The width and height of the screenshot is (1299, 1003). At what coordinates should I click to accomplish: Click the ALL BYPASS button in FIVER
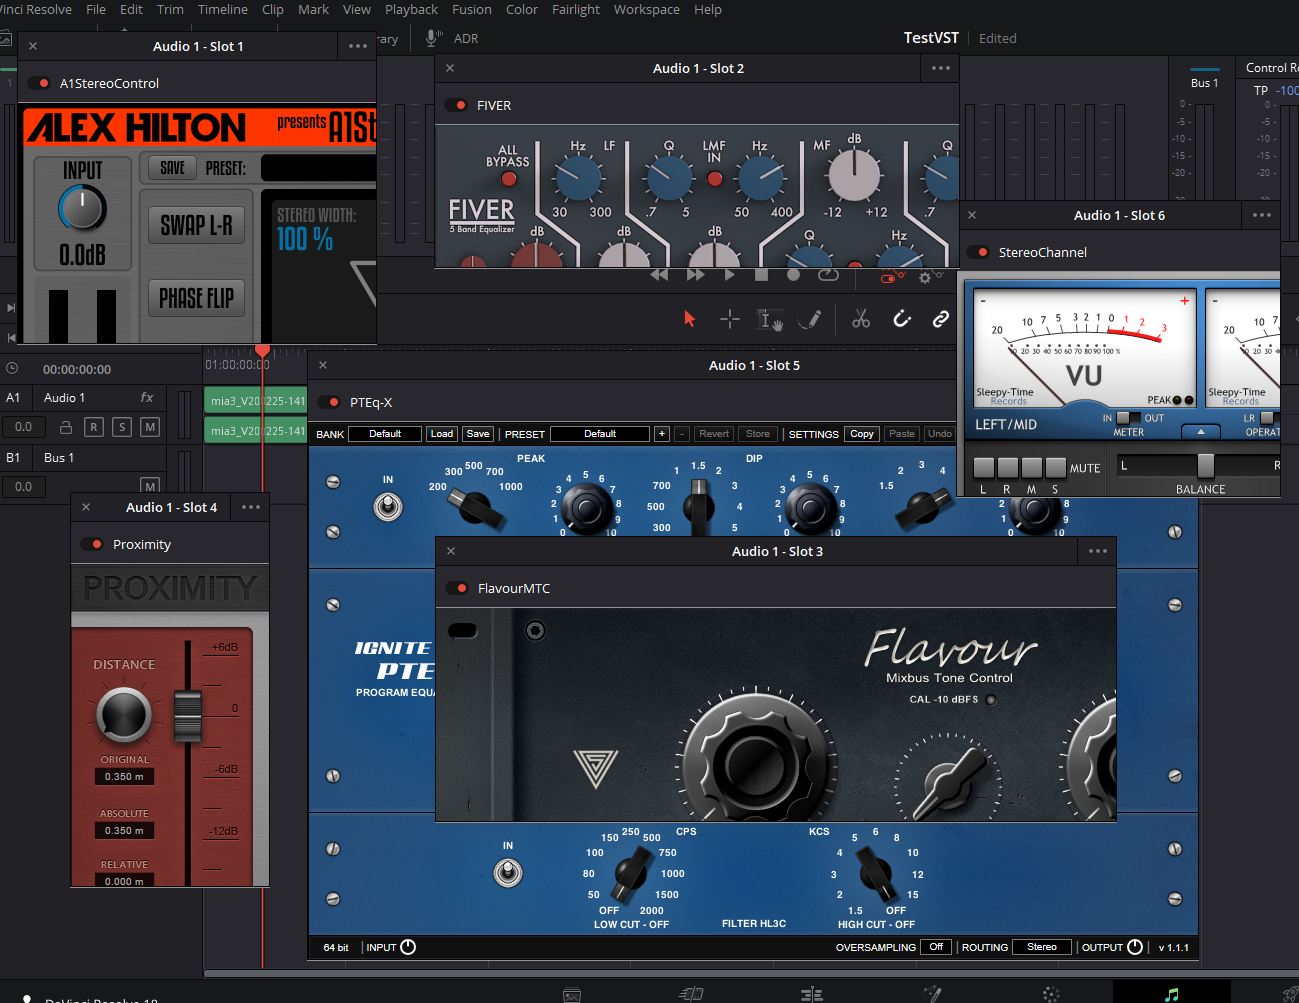coord(509,179)
